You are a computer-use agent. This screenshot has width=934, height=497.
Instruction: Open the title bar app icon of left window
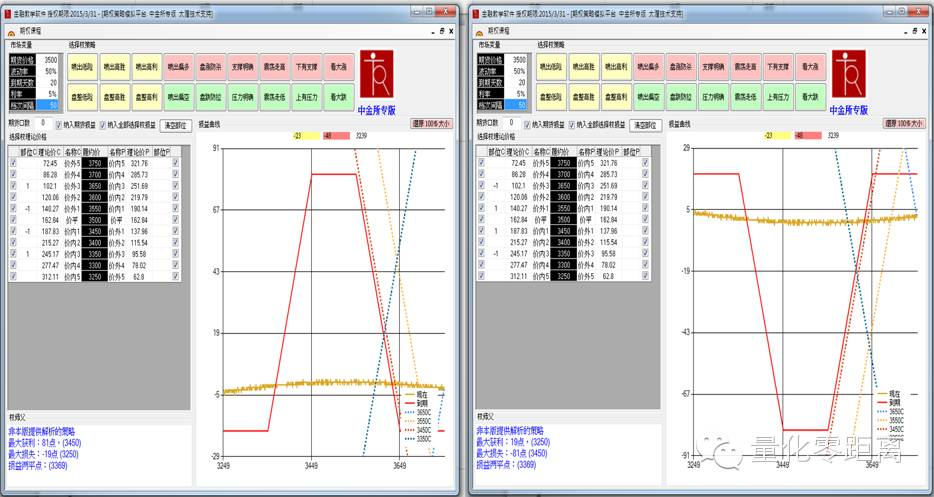8,13
